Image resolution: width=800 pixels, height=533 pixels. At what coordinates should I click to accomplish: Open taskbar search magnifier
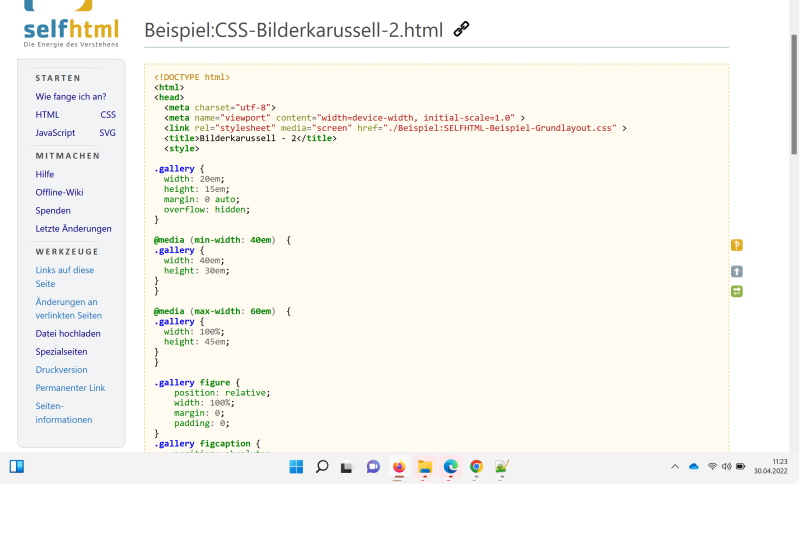[x=322, y=467]
